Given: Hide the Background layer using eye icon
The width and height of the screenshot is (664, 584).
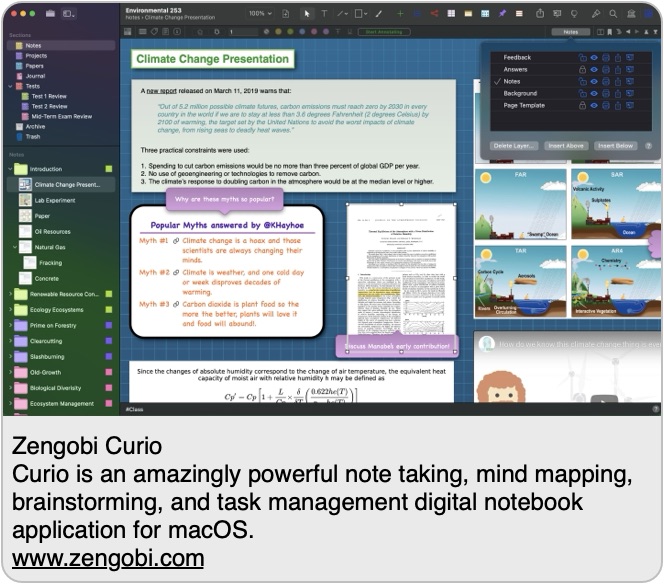Looking at the screenshot, I should point(594,93).
